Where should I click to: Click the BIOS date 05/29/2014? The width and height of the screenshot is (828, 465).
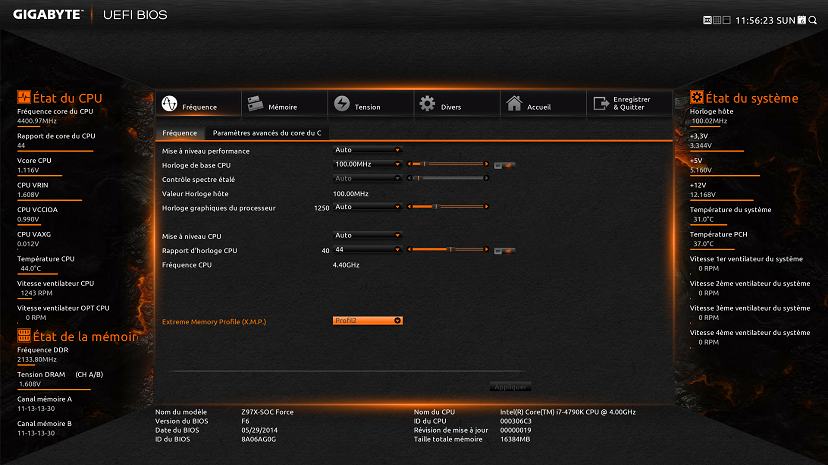(x=259, y=430)
